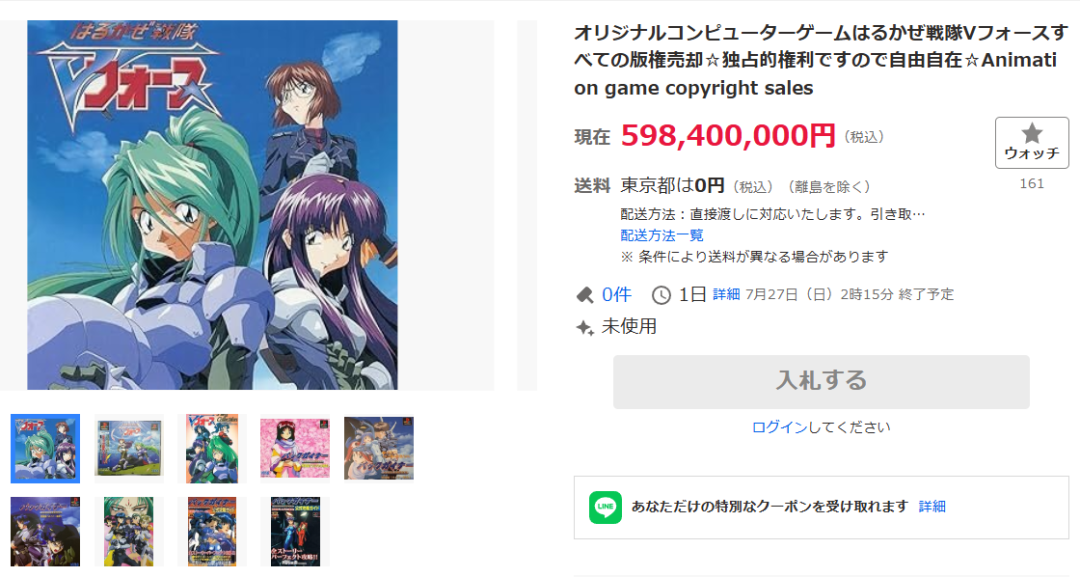Follow the ログイン login link
The height and width of the screenshot is (577, 1080).
point(779,427)
